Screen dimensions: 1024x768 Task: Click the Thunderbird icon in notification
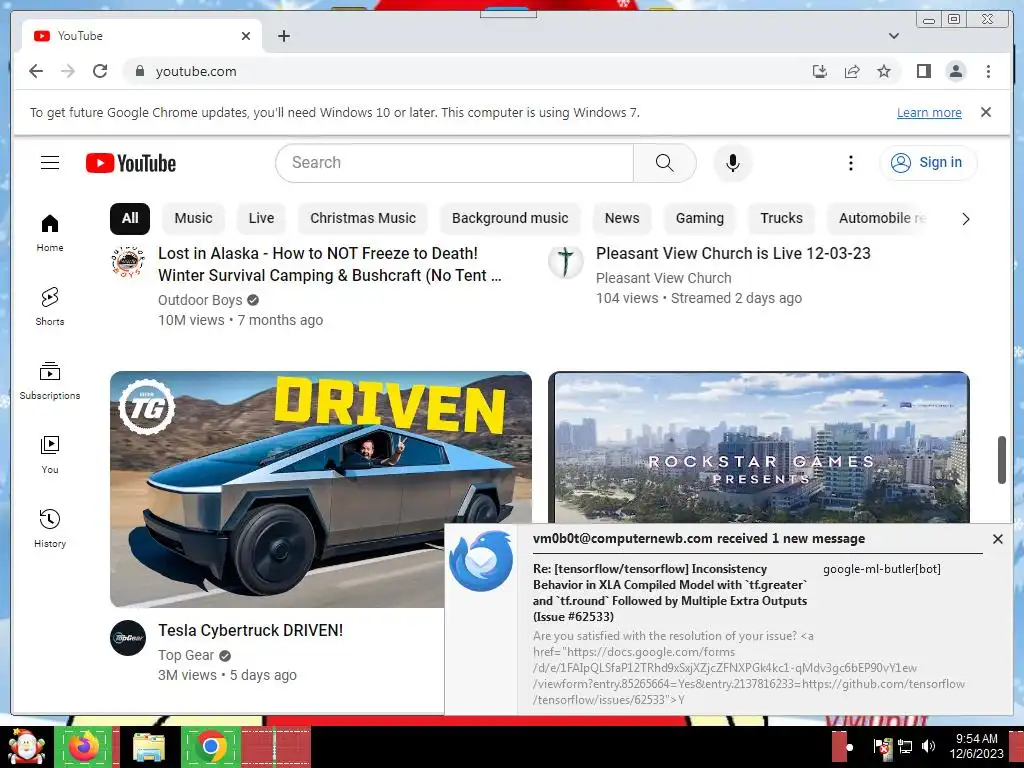coord(481,561)
